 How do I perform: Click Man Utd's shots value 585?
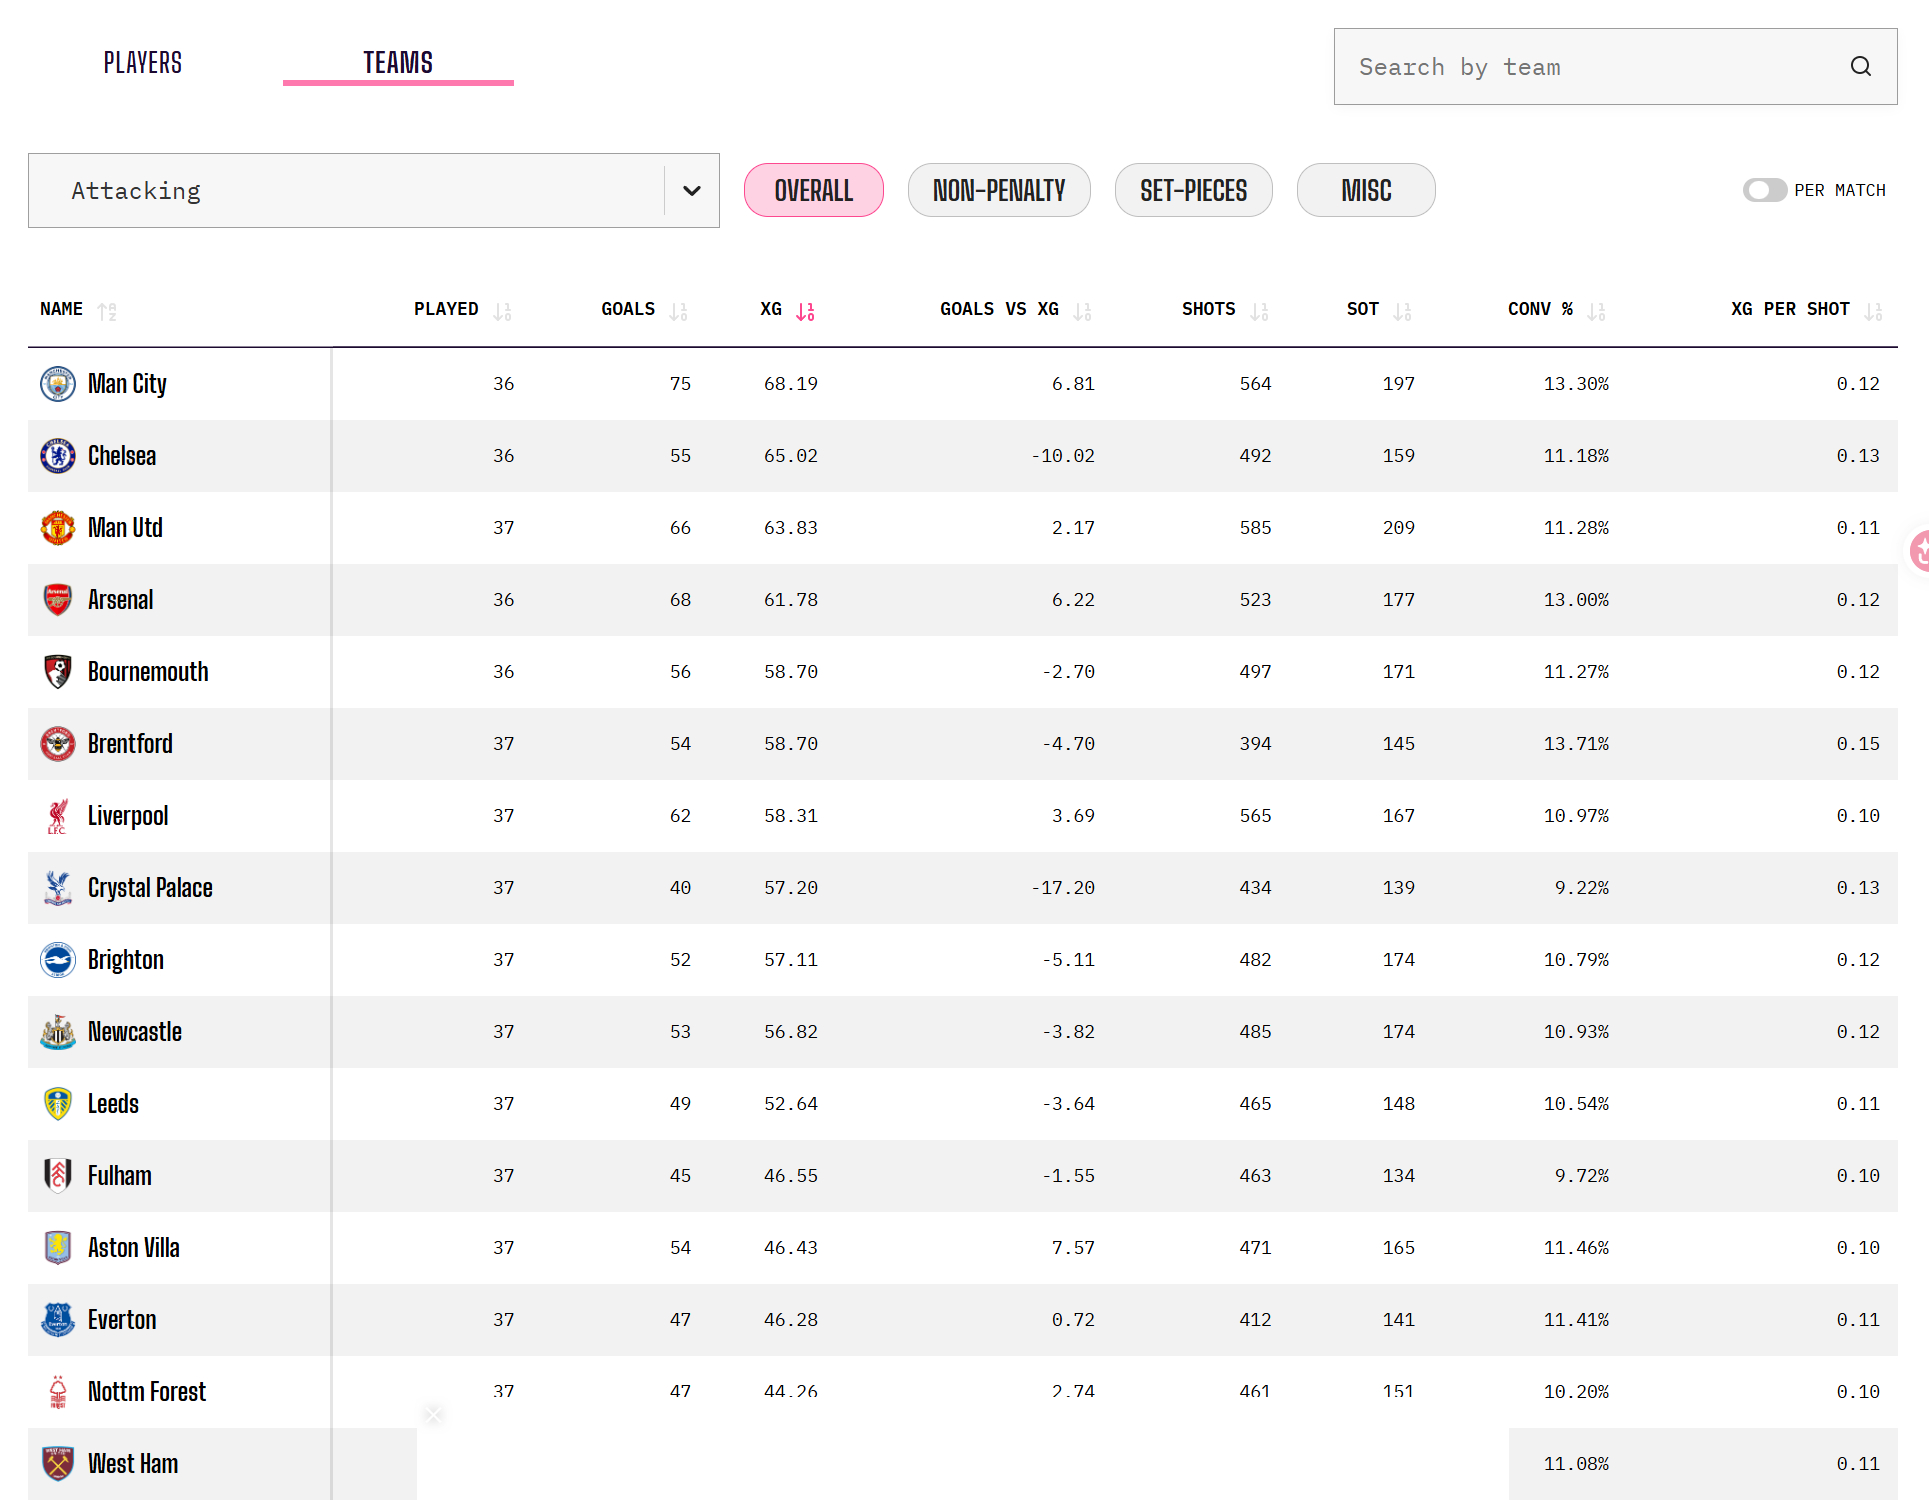pyautogui.click(x=1256, y=528)
